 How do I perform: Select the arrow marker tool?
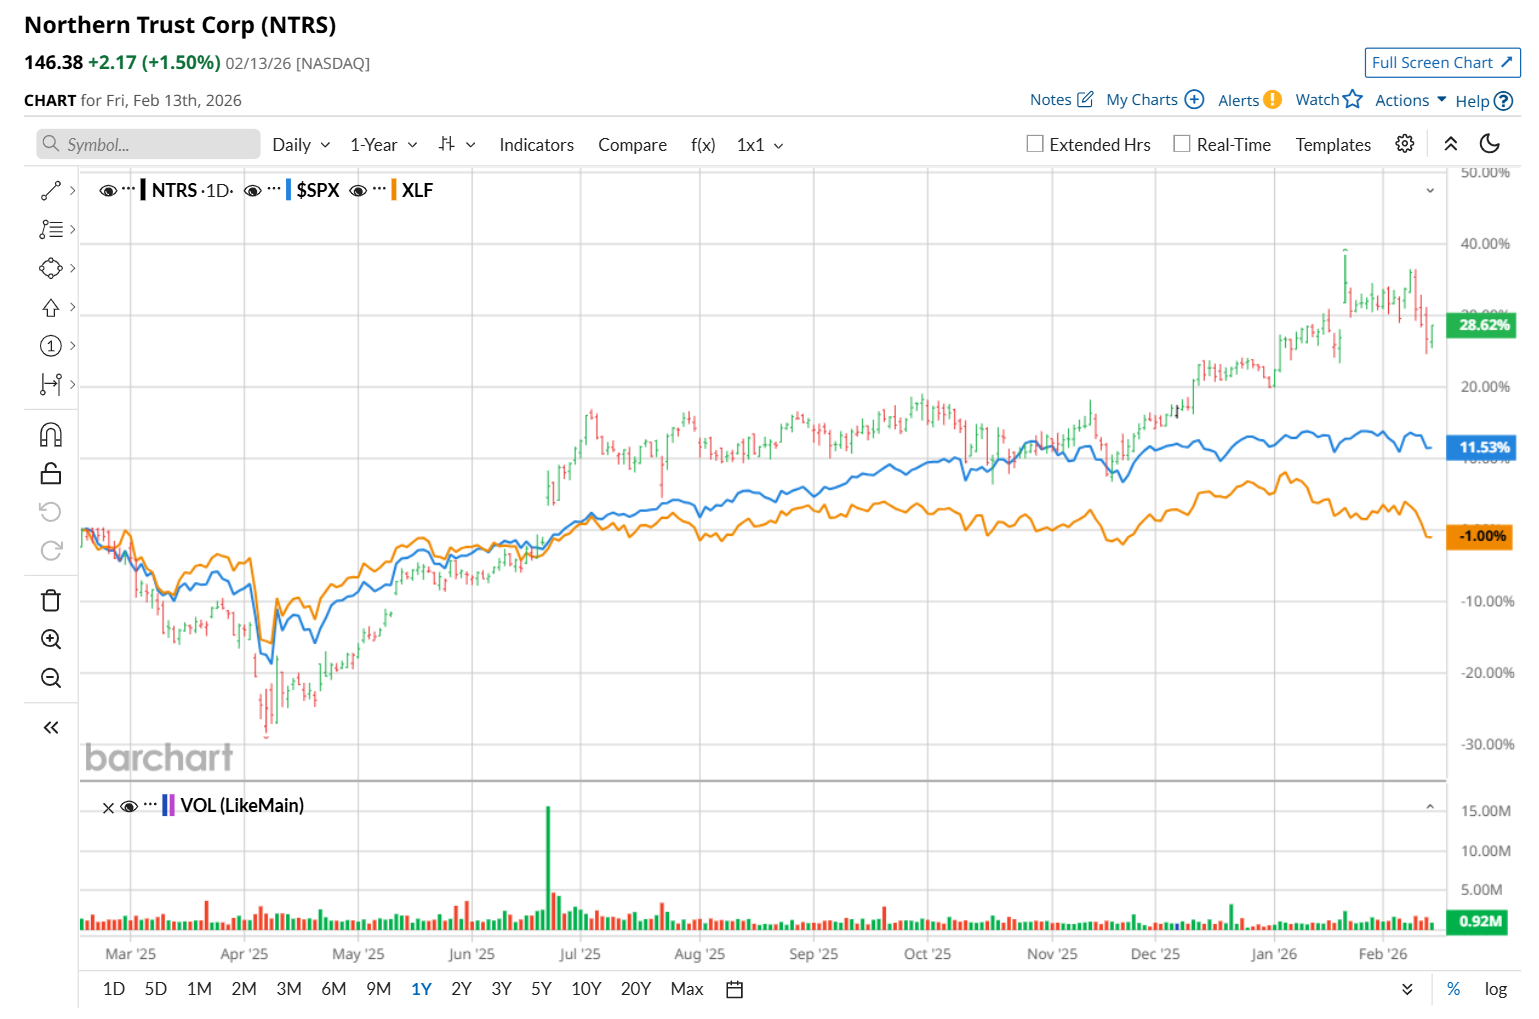click(51, 307)
